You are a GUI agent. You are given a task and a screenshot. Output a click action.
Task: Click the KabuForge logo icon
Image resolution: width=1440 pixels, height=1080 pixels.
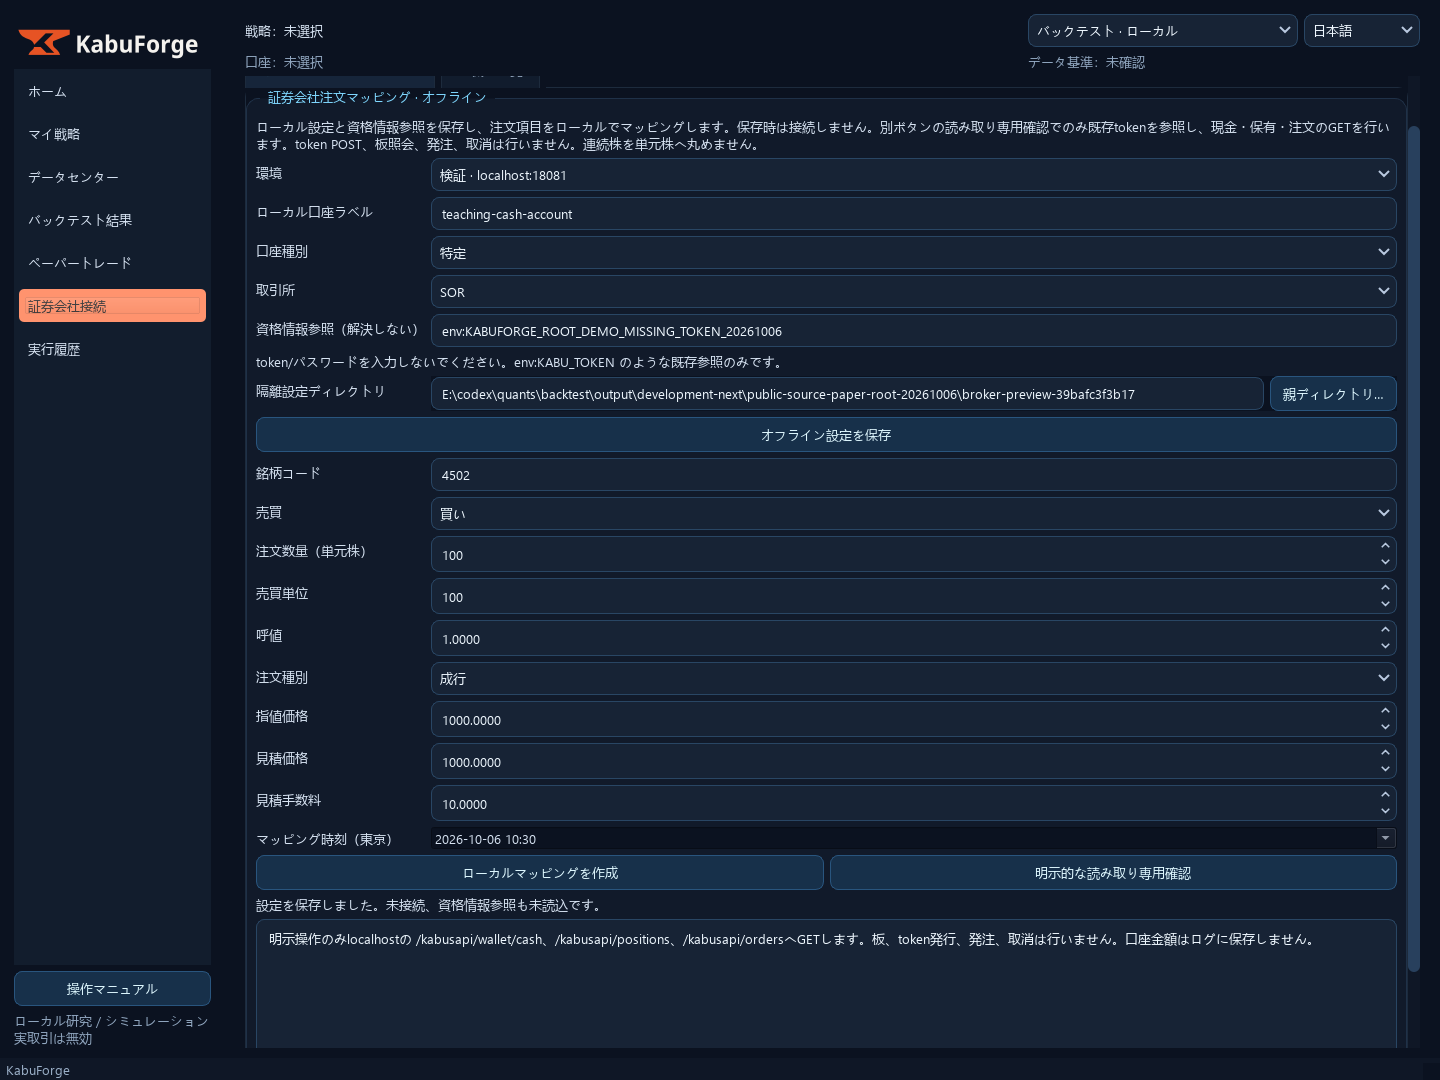tap(44, 43)
